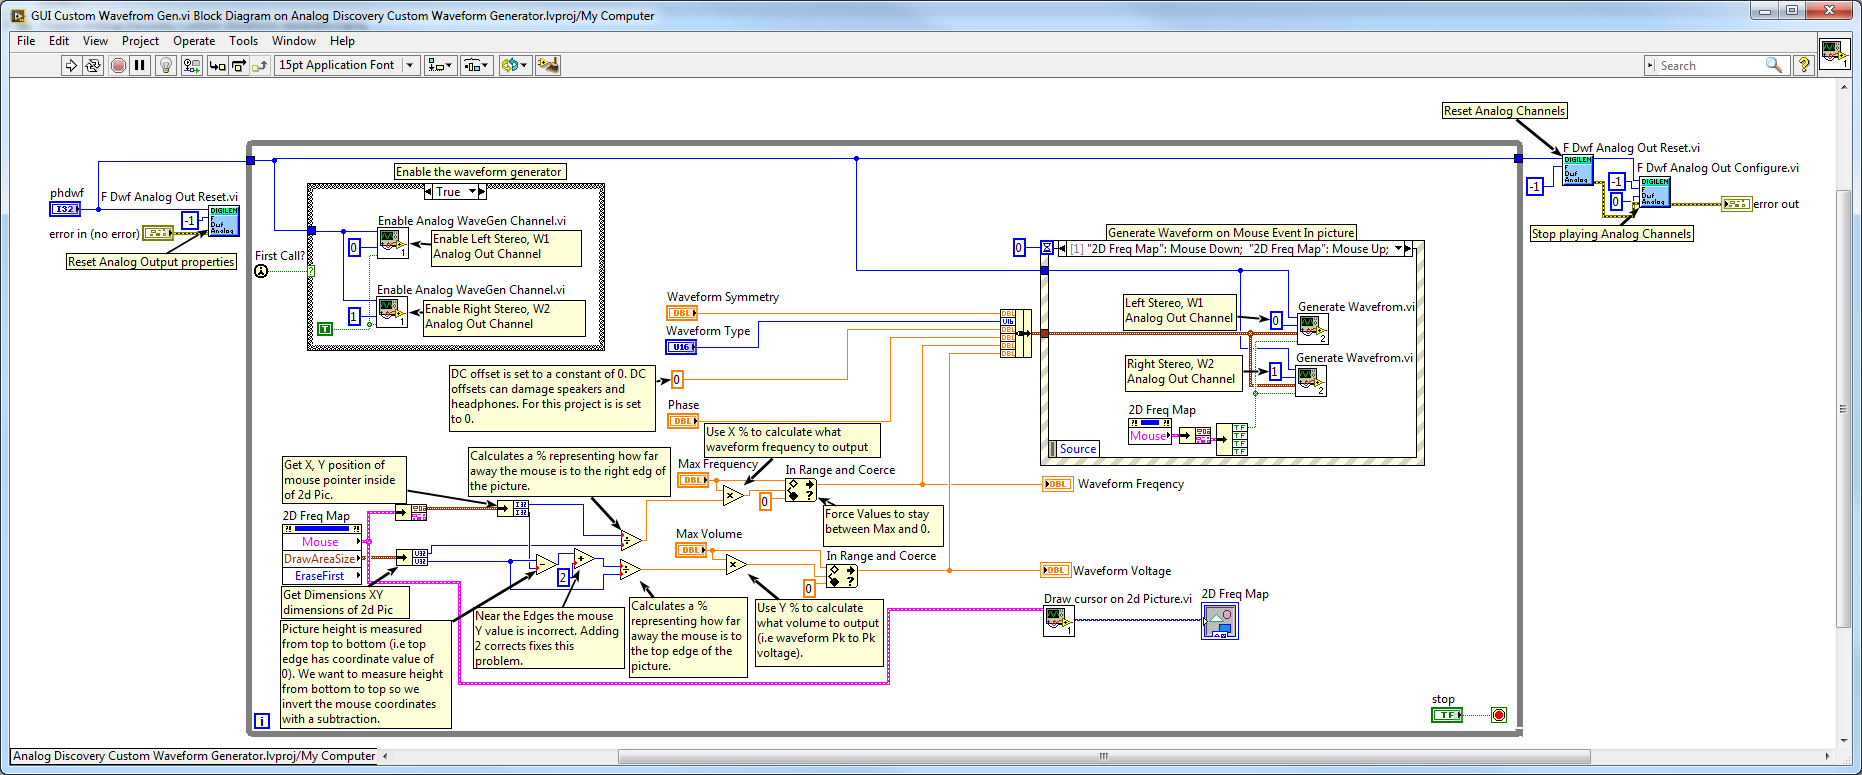Open the event case selector dropdown arrow
The image size is (1862, 775).
coord(1399,248)
